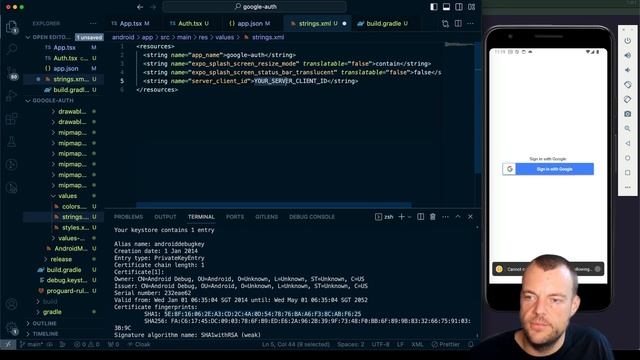Open terminal panel more actions ellipsis
This screenshot has height=360, width=640.
coord(445,217)
